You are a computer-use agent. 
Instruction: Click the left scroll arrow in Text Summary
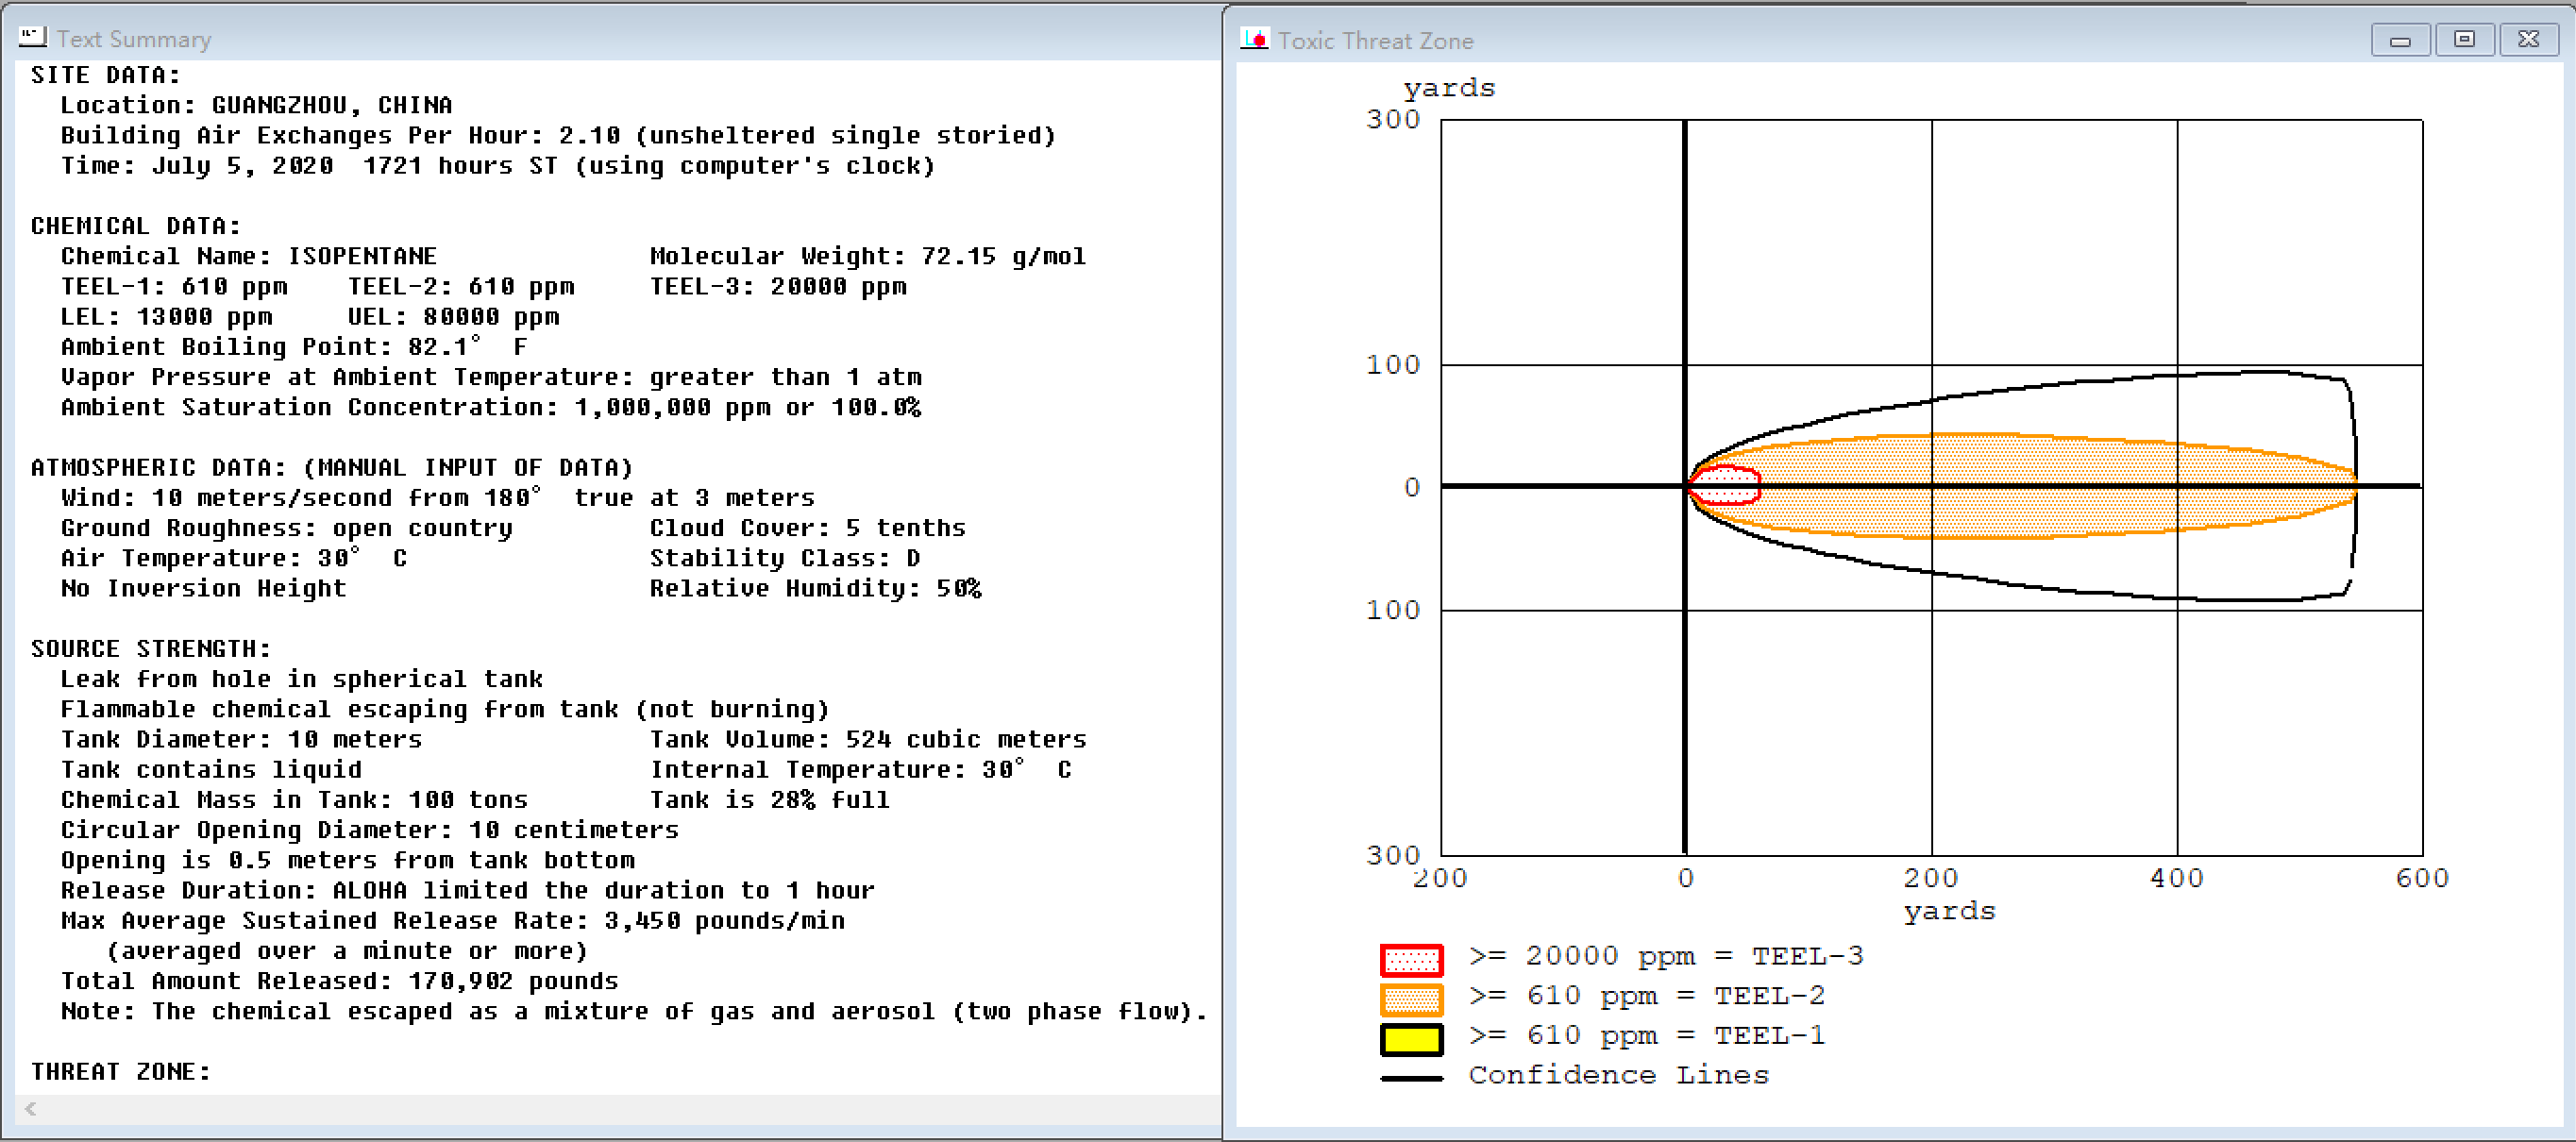tap(31, 1108)
